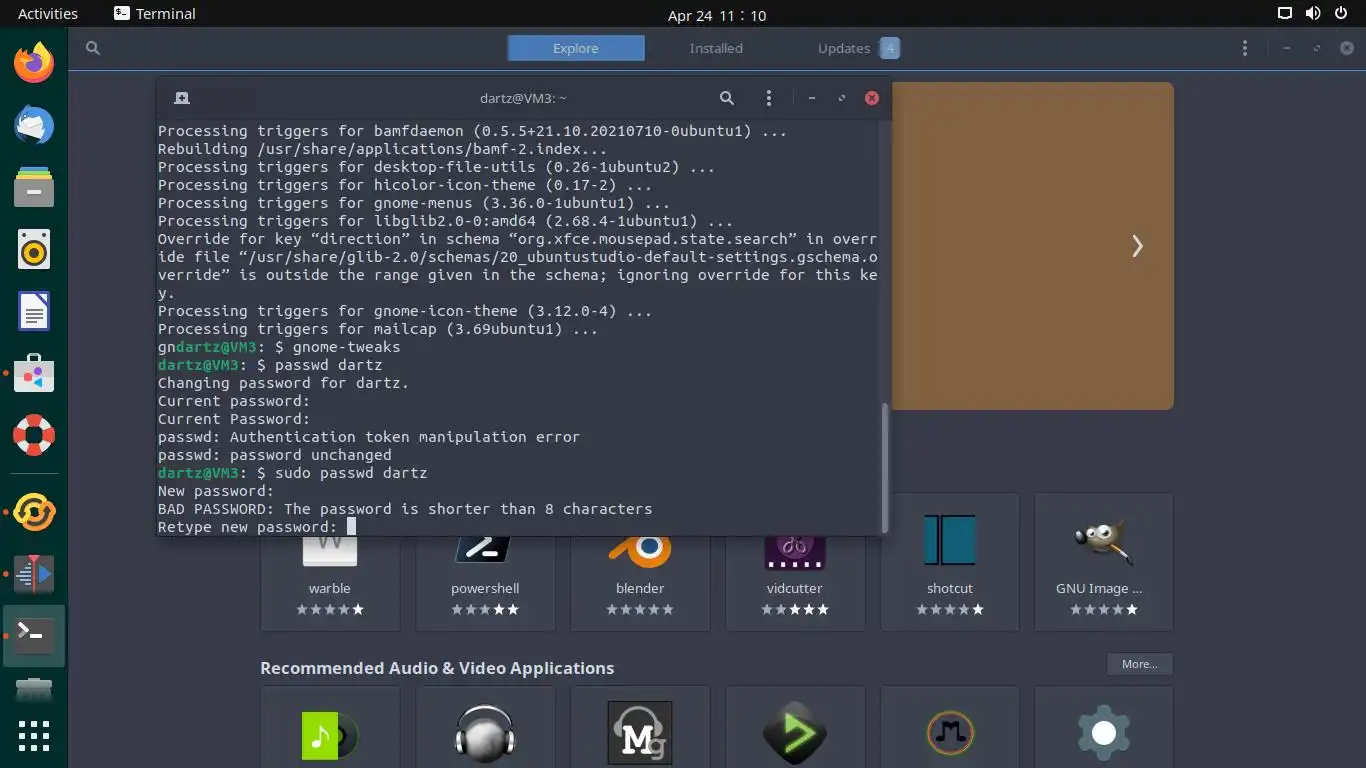Switch to the Explore tab

pos(576,48)
